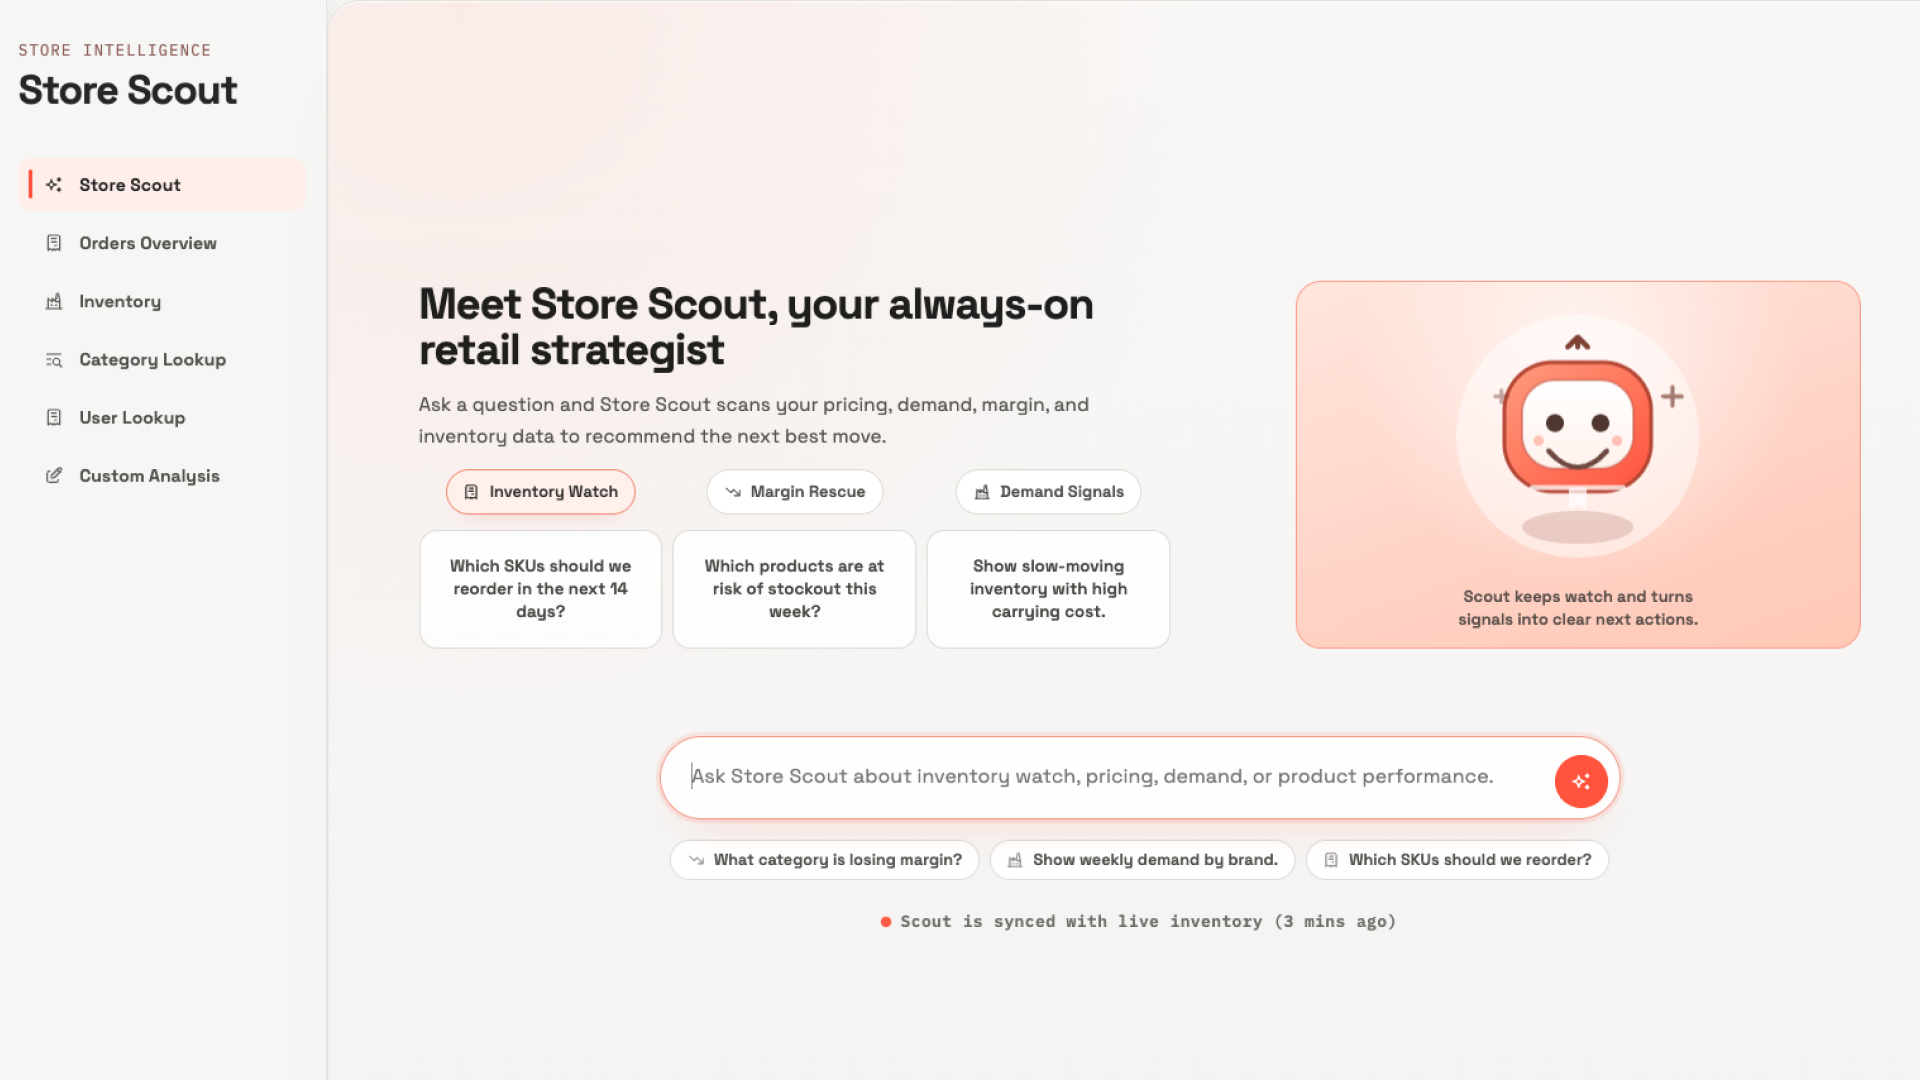Select the Store Scout sparkle icon
Image resolution: width=1920 pixels, height=1080 pixels.
54,184
